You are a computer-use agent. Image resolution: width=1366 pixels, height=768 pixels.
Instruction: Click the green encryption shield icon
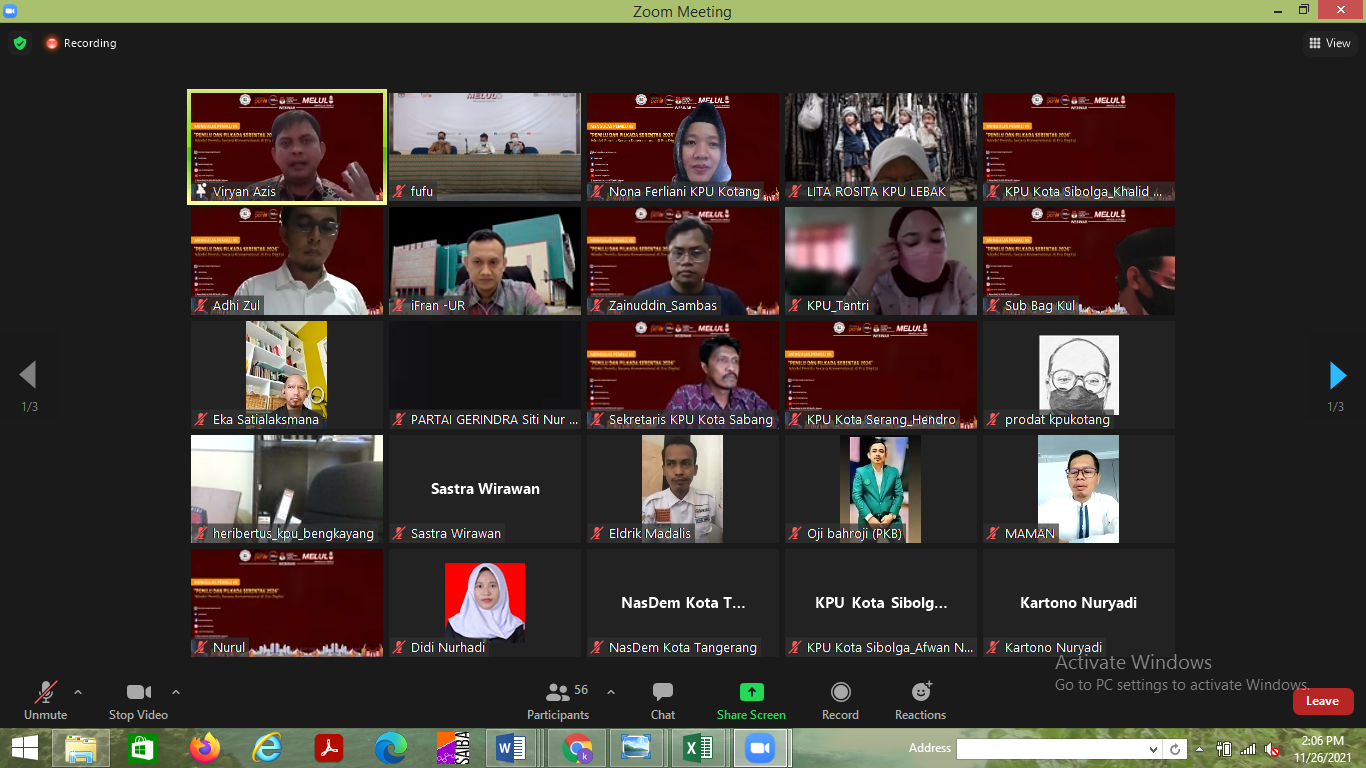click(x=19, y=43)
